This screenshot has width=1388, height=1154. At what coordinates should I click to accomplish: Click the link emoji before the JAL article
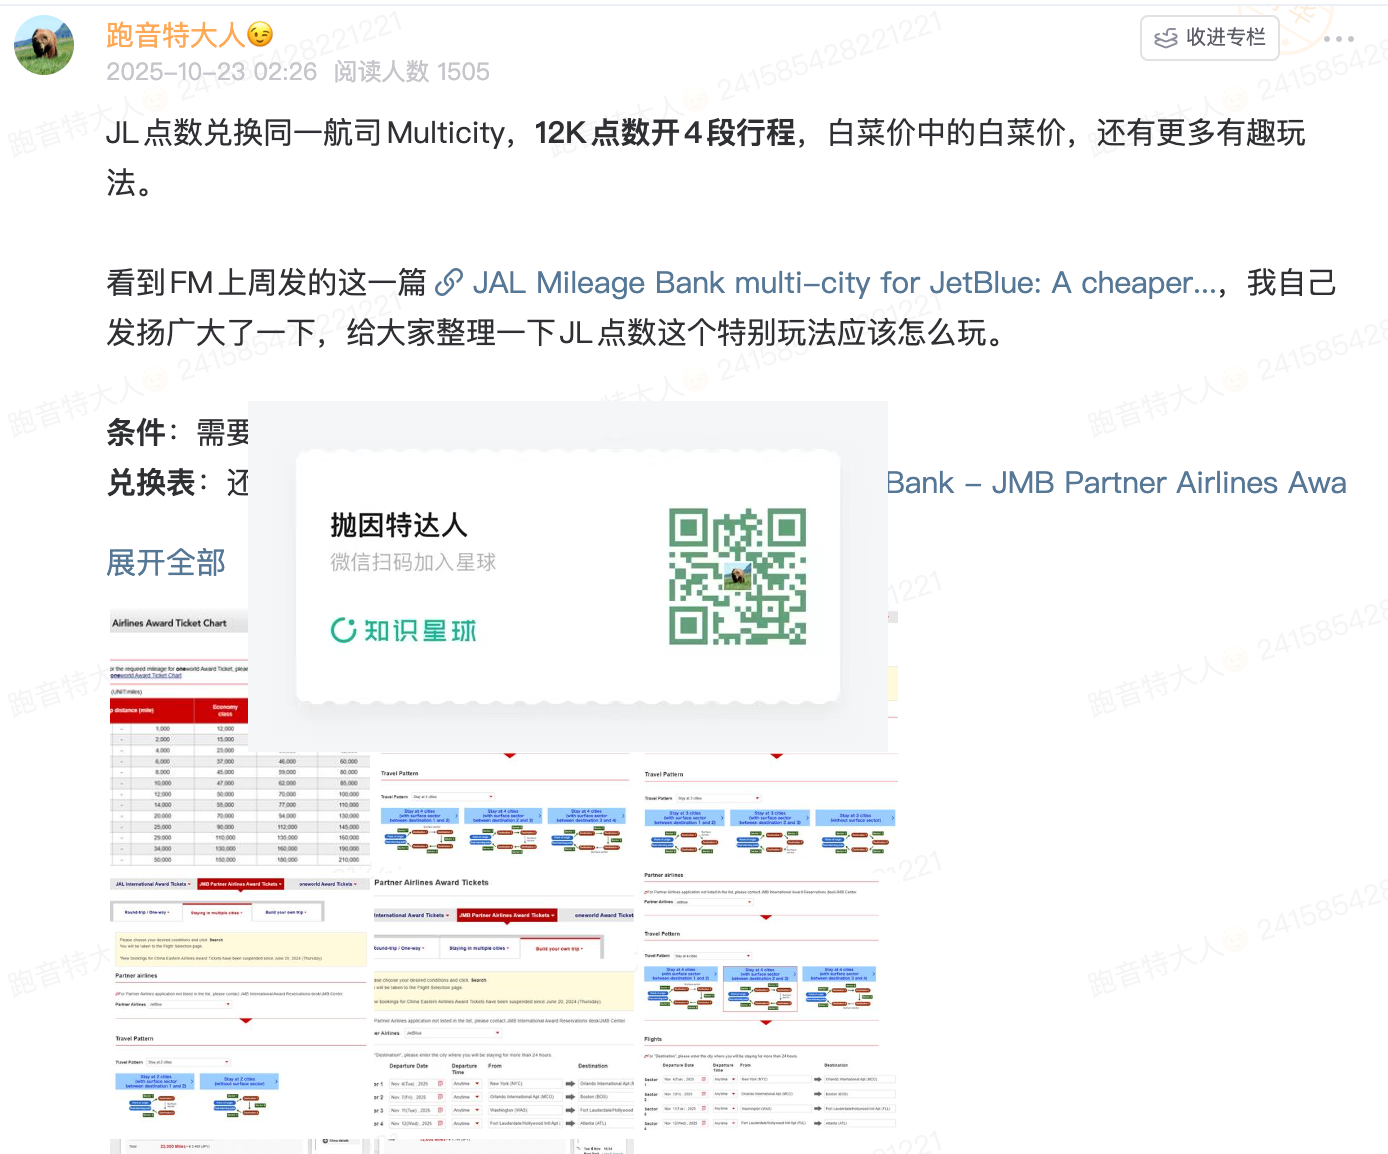click(449, 283)
